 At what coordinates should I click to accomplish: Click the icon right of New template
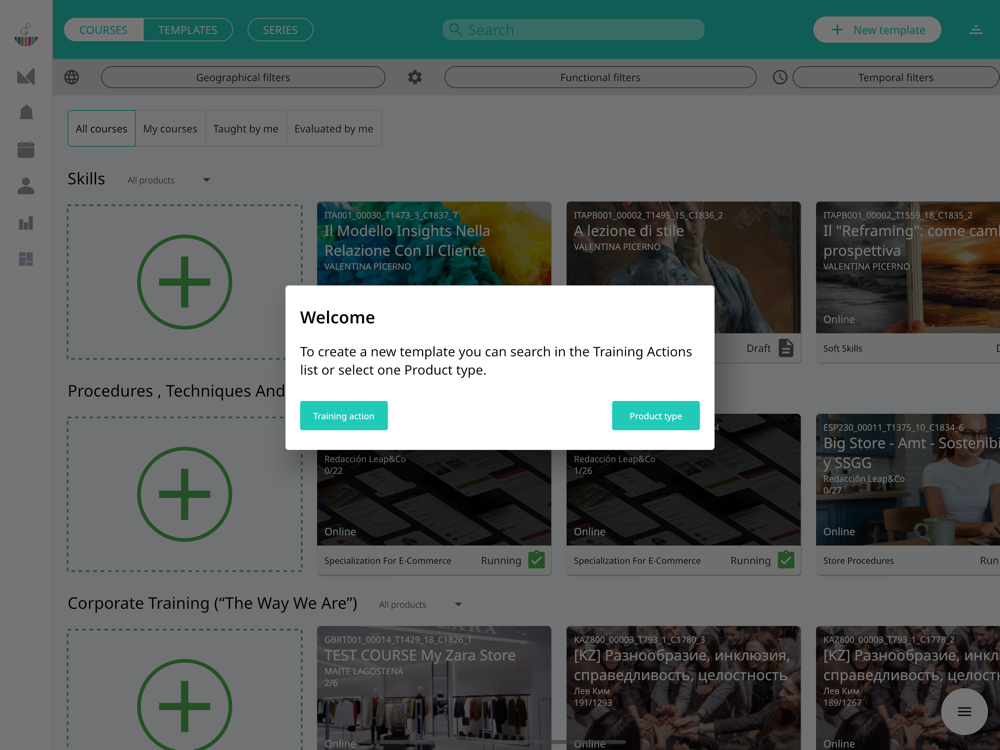(976, 30)
